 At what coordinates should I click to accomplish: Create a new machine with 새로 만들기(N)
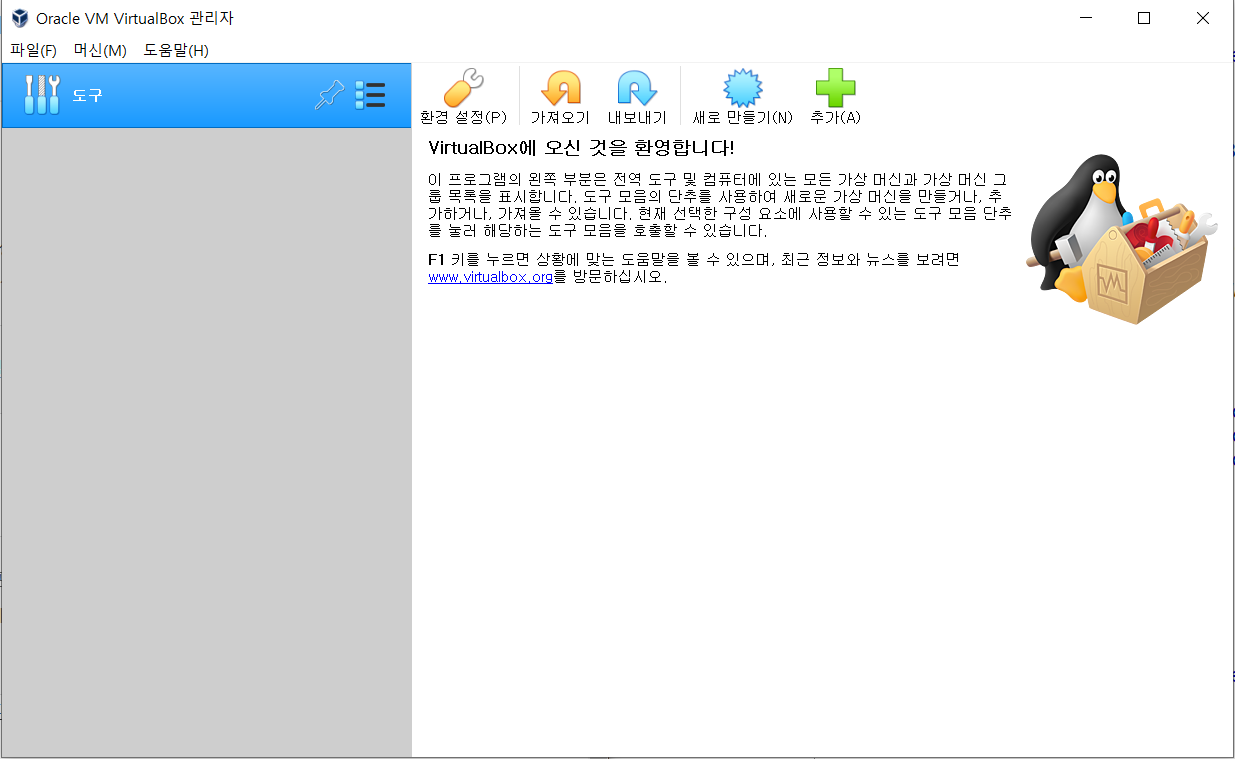click(x=742, y=97)
